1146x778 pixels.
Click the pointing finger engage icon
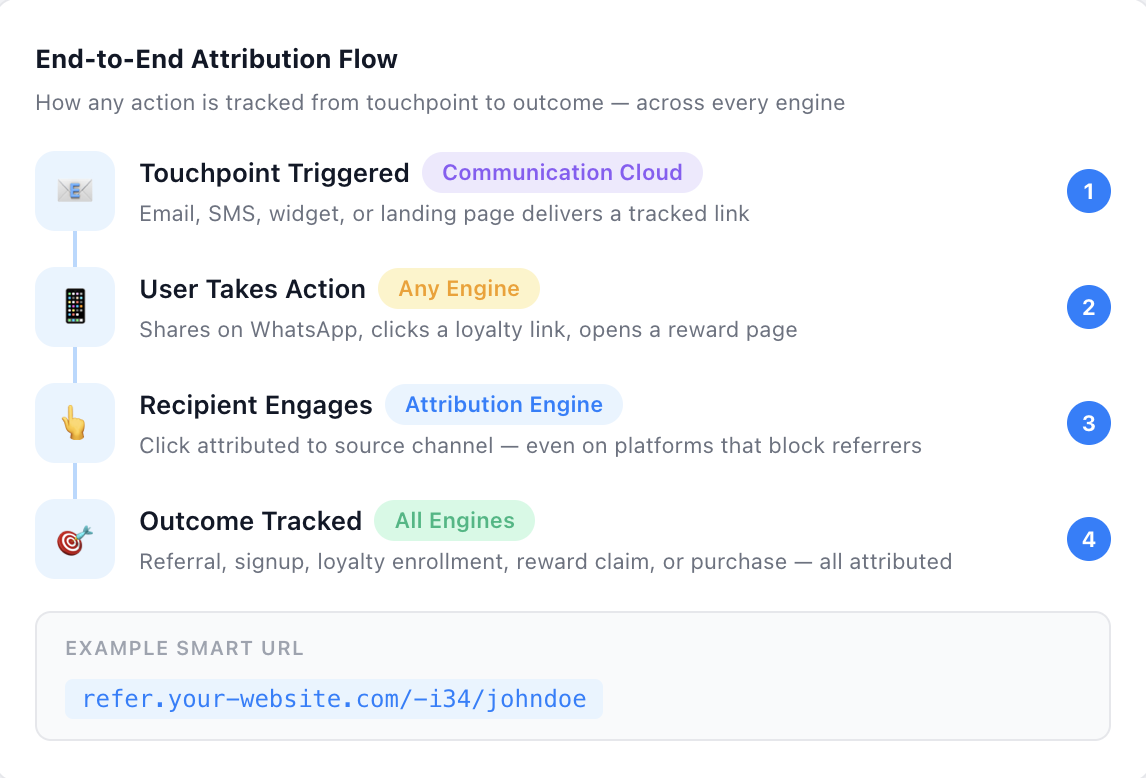pos(75,423)
